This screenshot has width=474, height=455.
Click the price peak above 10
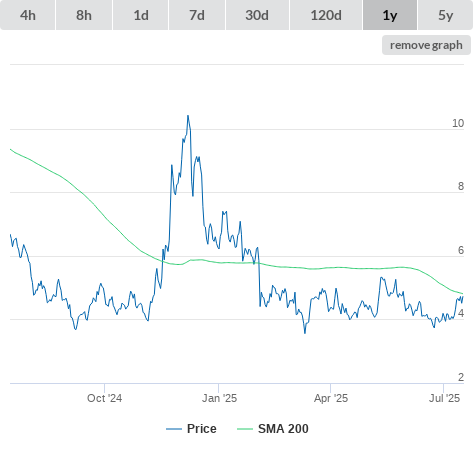point(188,116)
